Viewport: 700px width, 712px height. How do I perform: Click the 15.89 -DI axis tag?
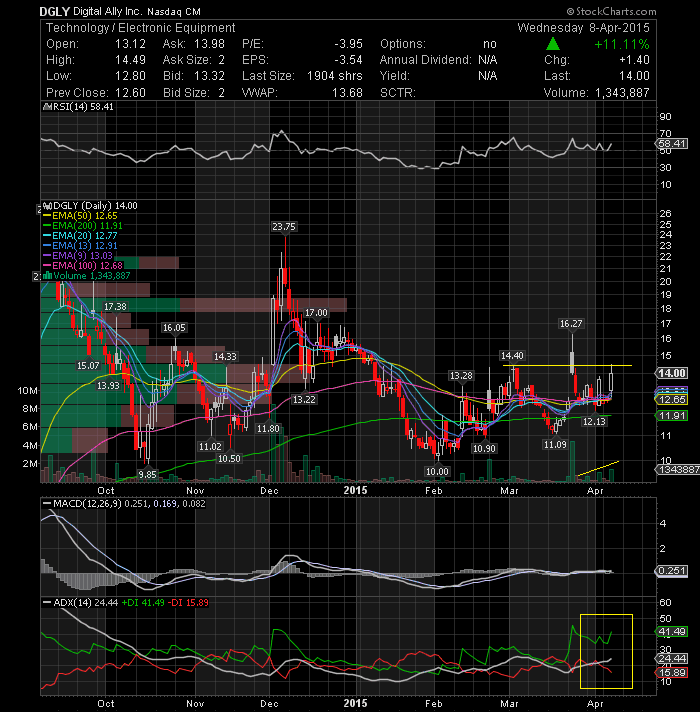point(672,672)
